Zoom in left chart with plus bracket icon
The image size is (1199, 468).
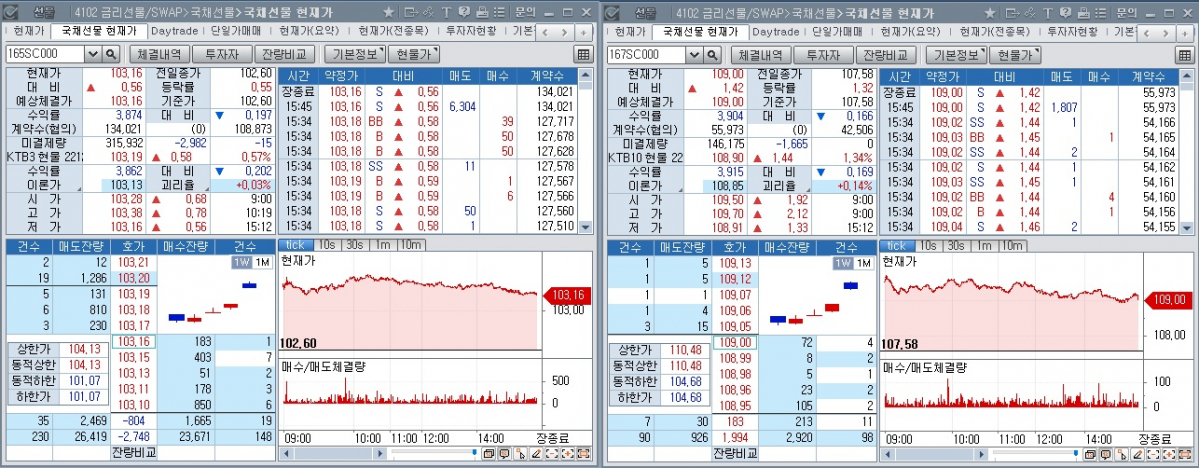568,454
